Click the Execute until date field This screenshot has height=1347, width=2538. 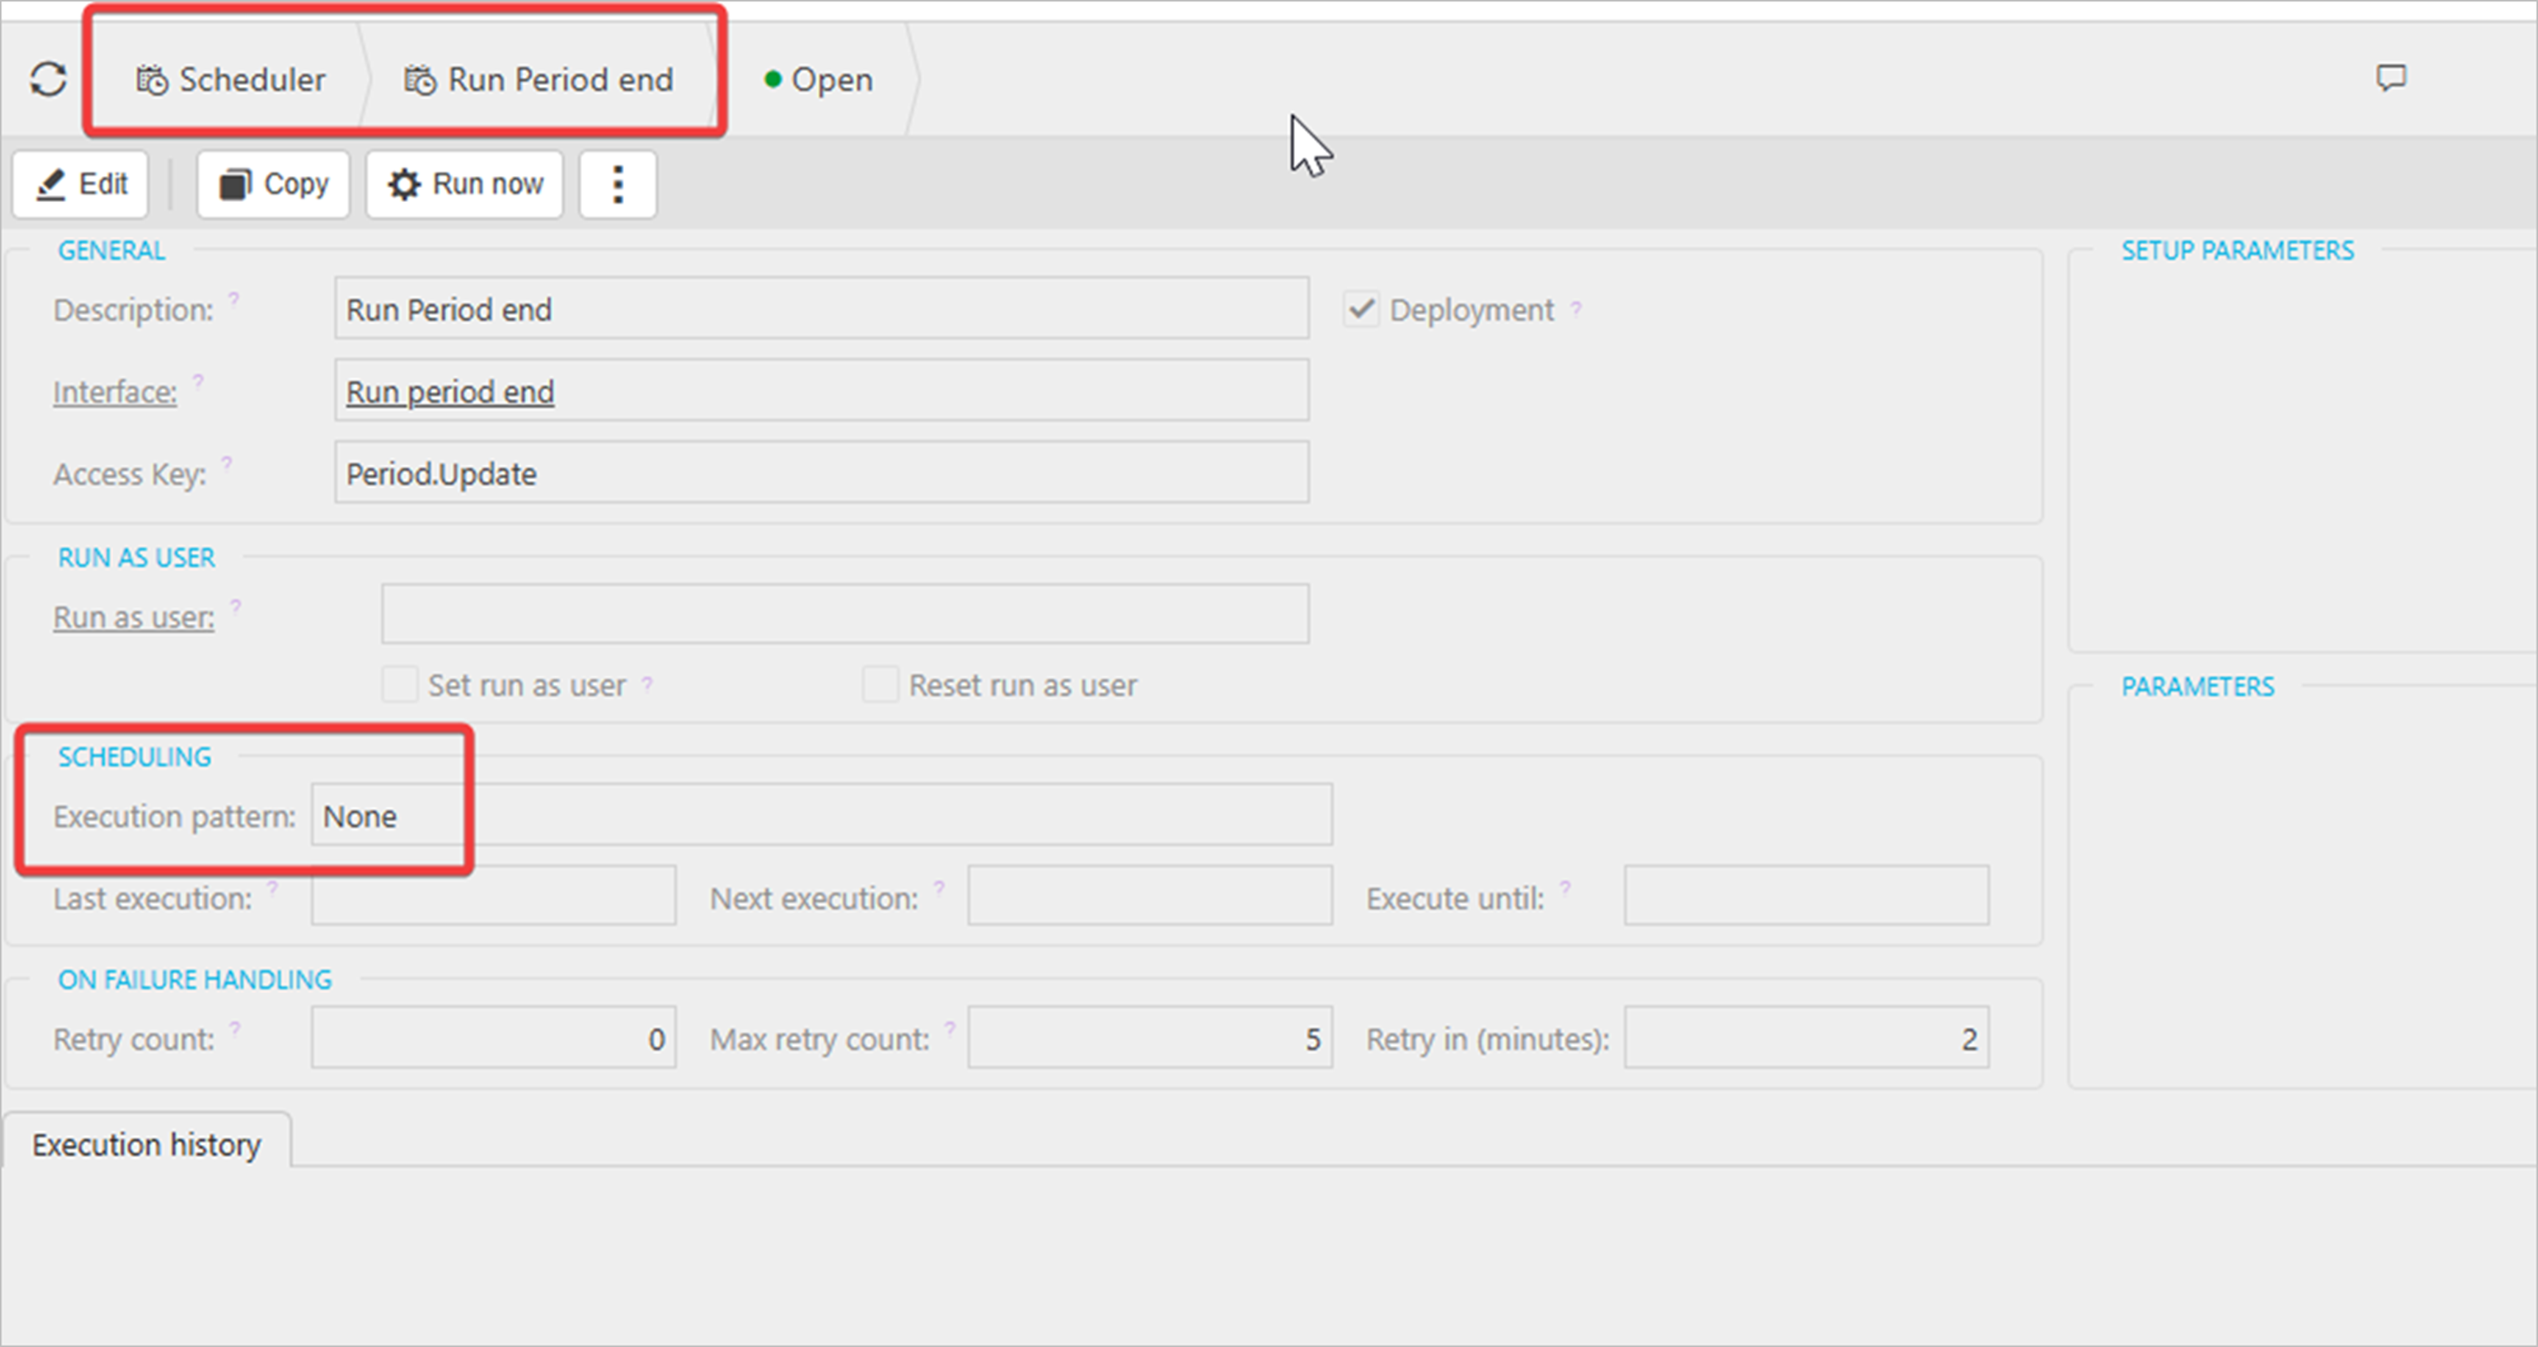click(x=1805, y=897)
